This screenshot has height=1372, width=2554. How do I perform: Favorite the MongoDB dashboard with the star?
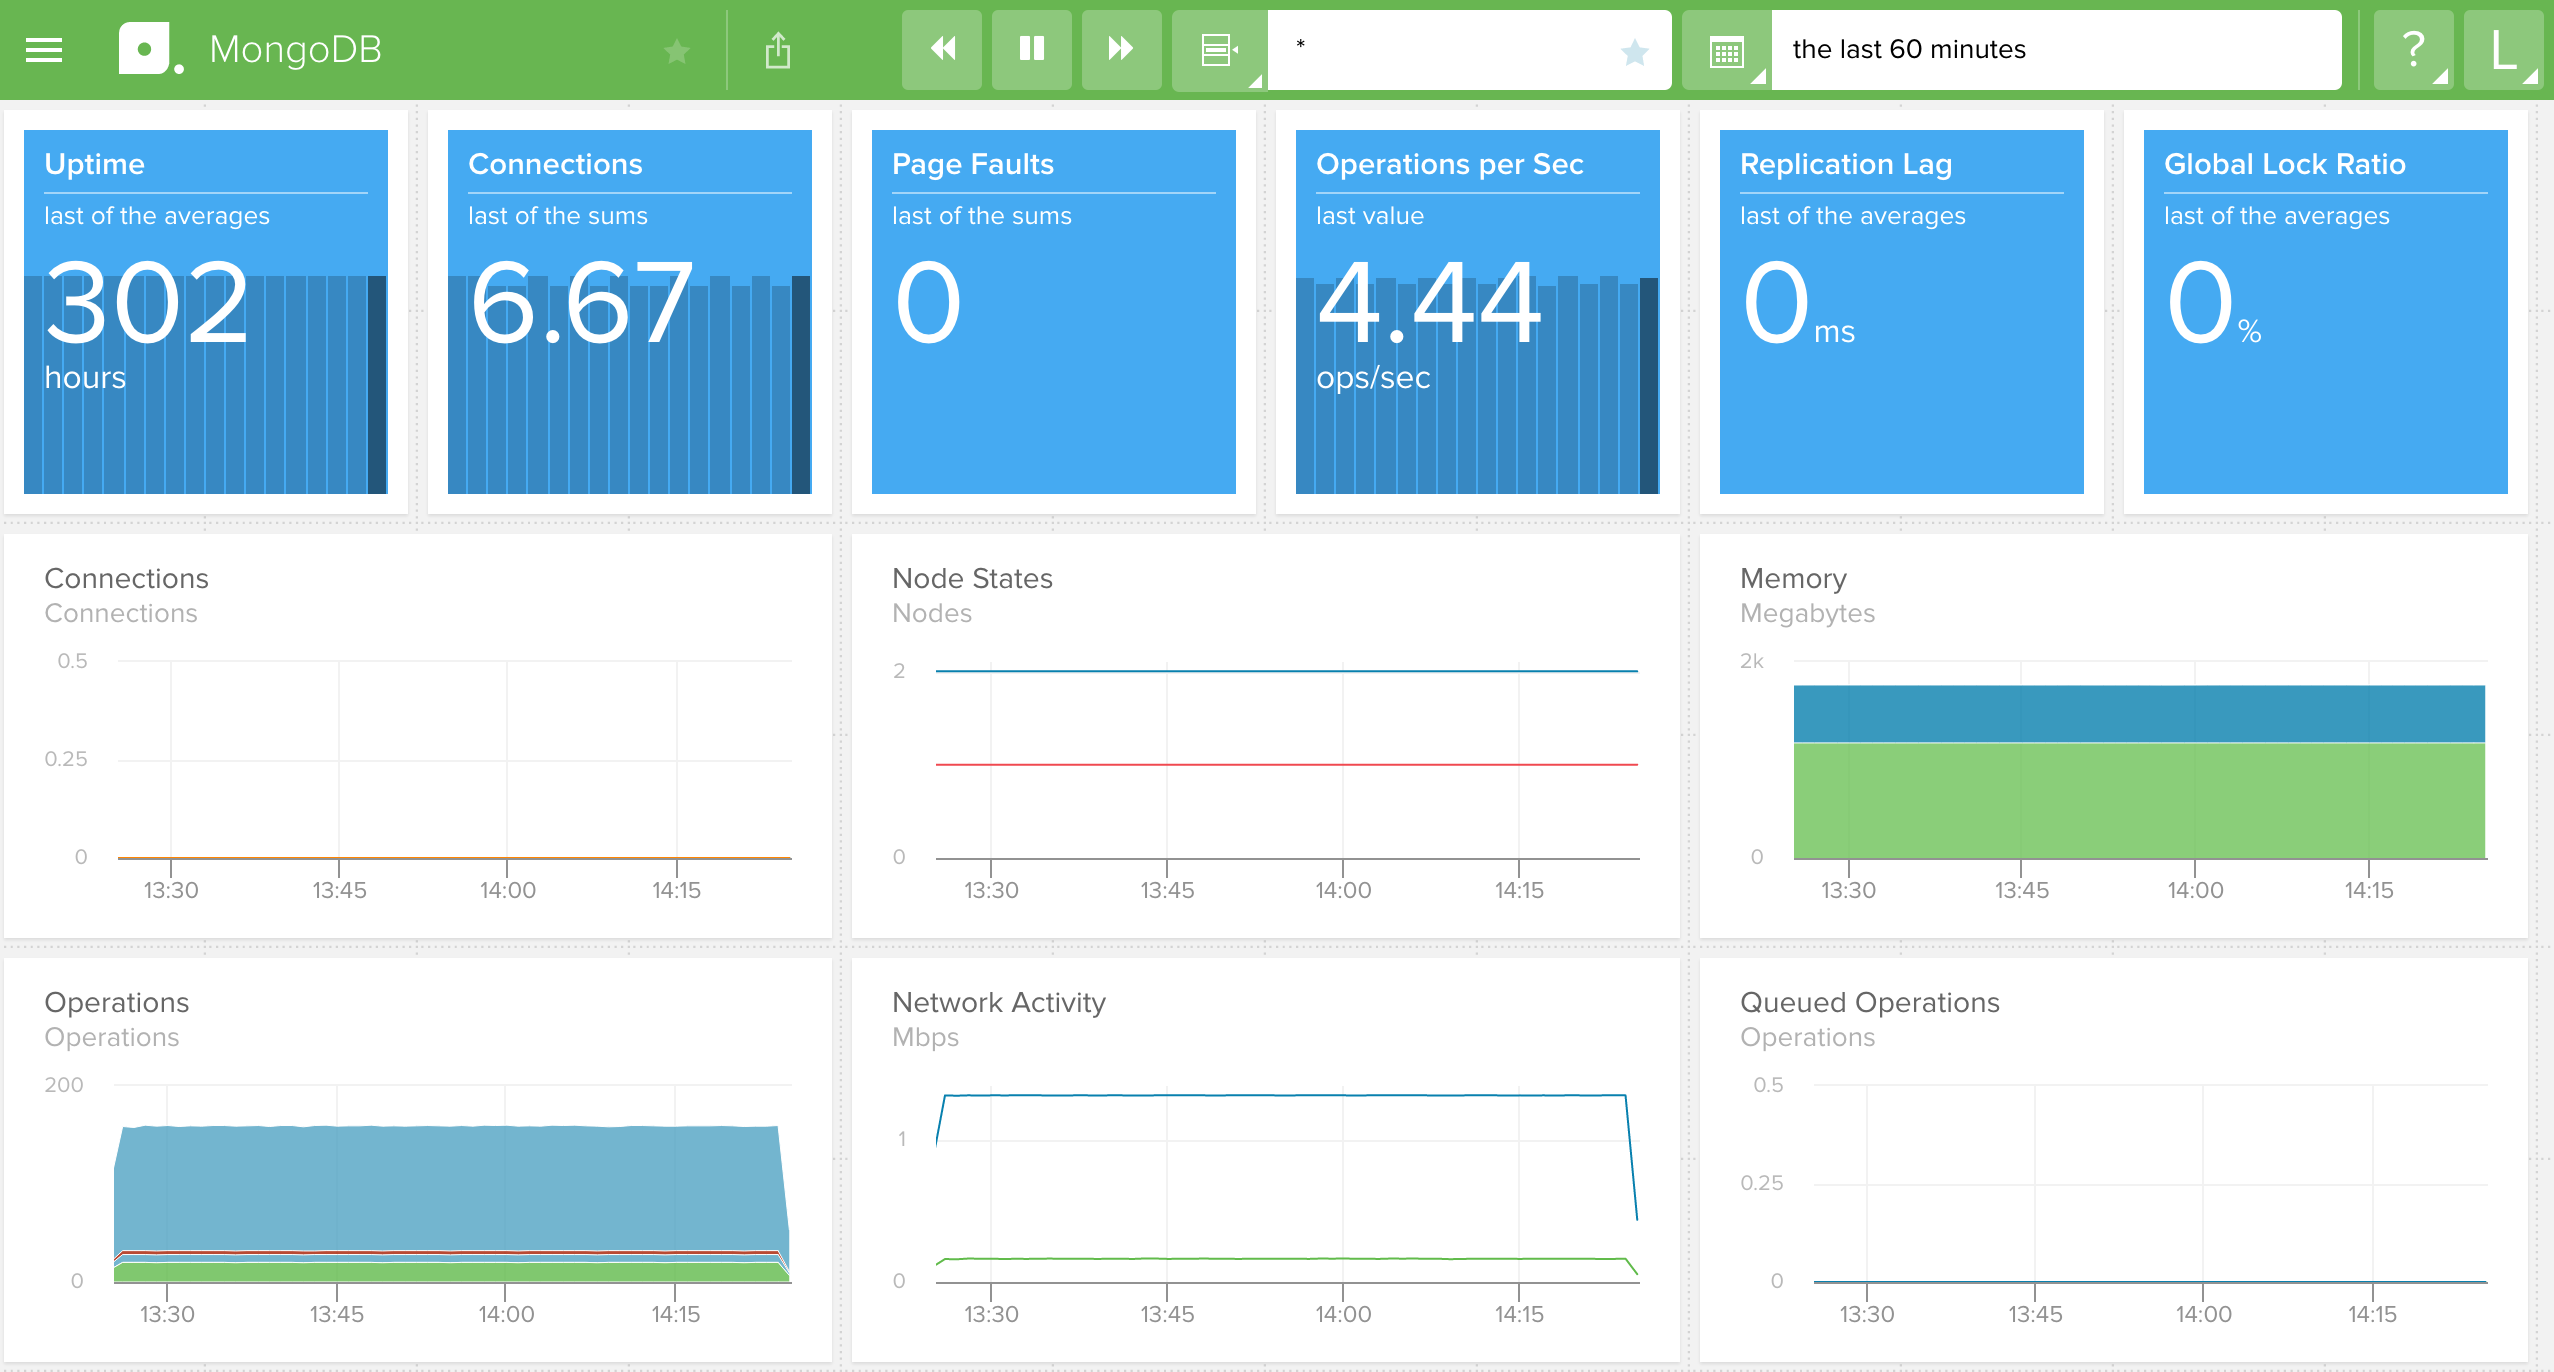677,51
